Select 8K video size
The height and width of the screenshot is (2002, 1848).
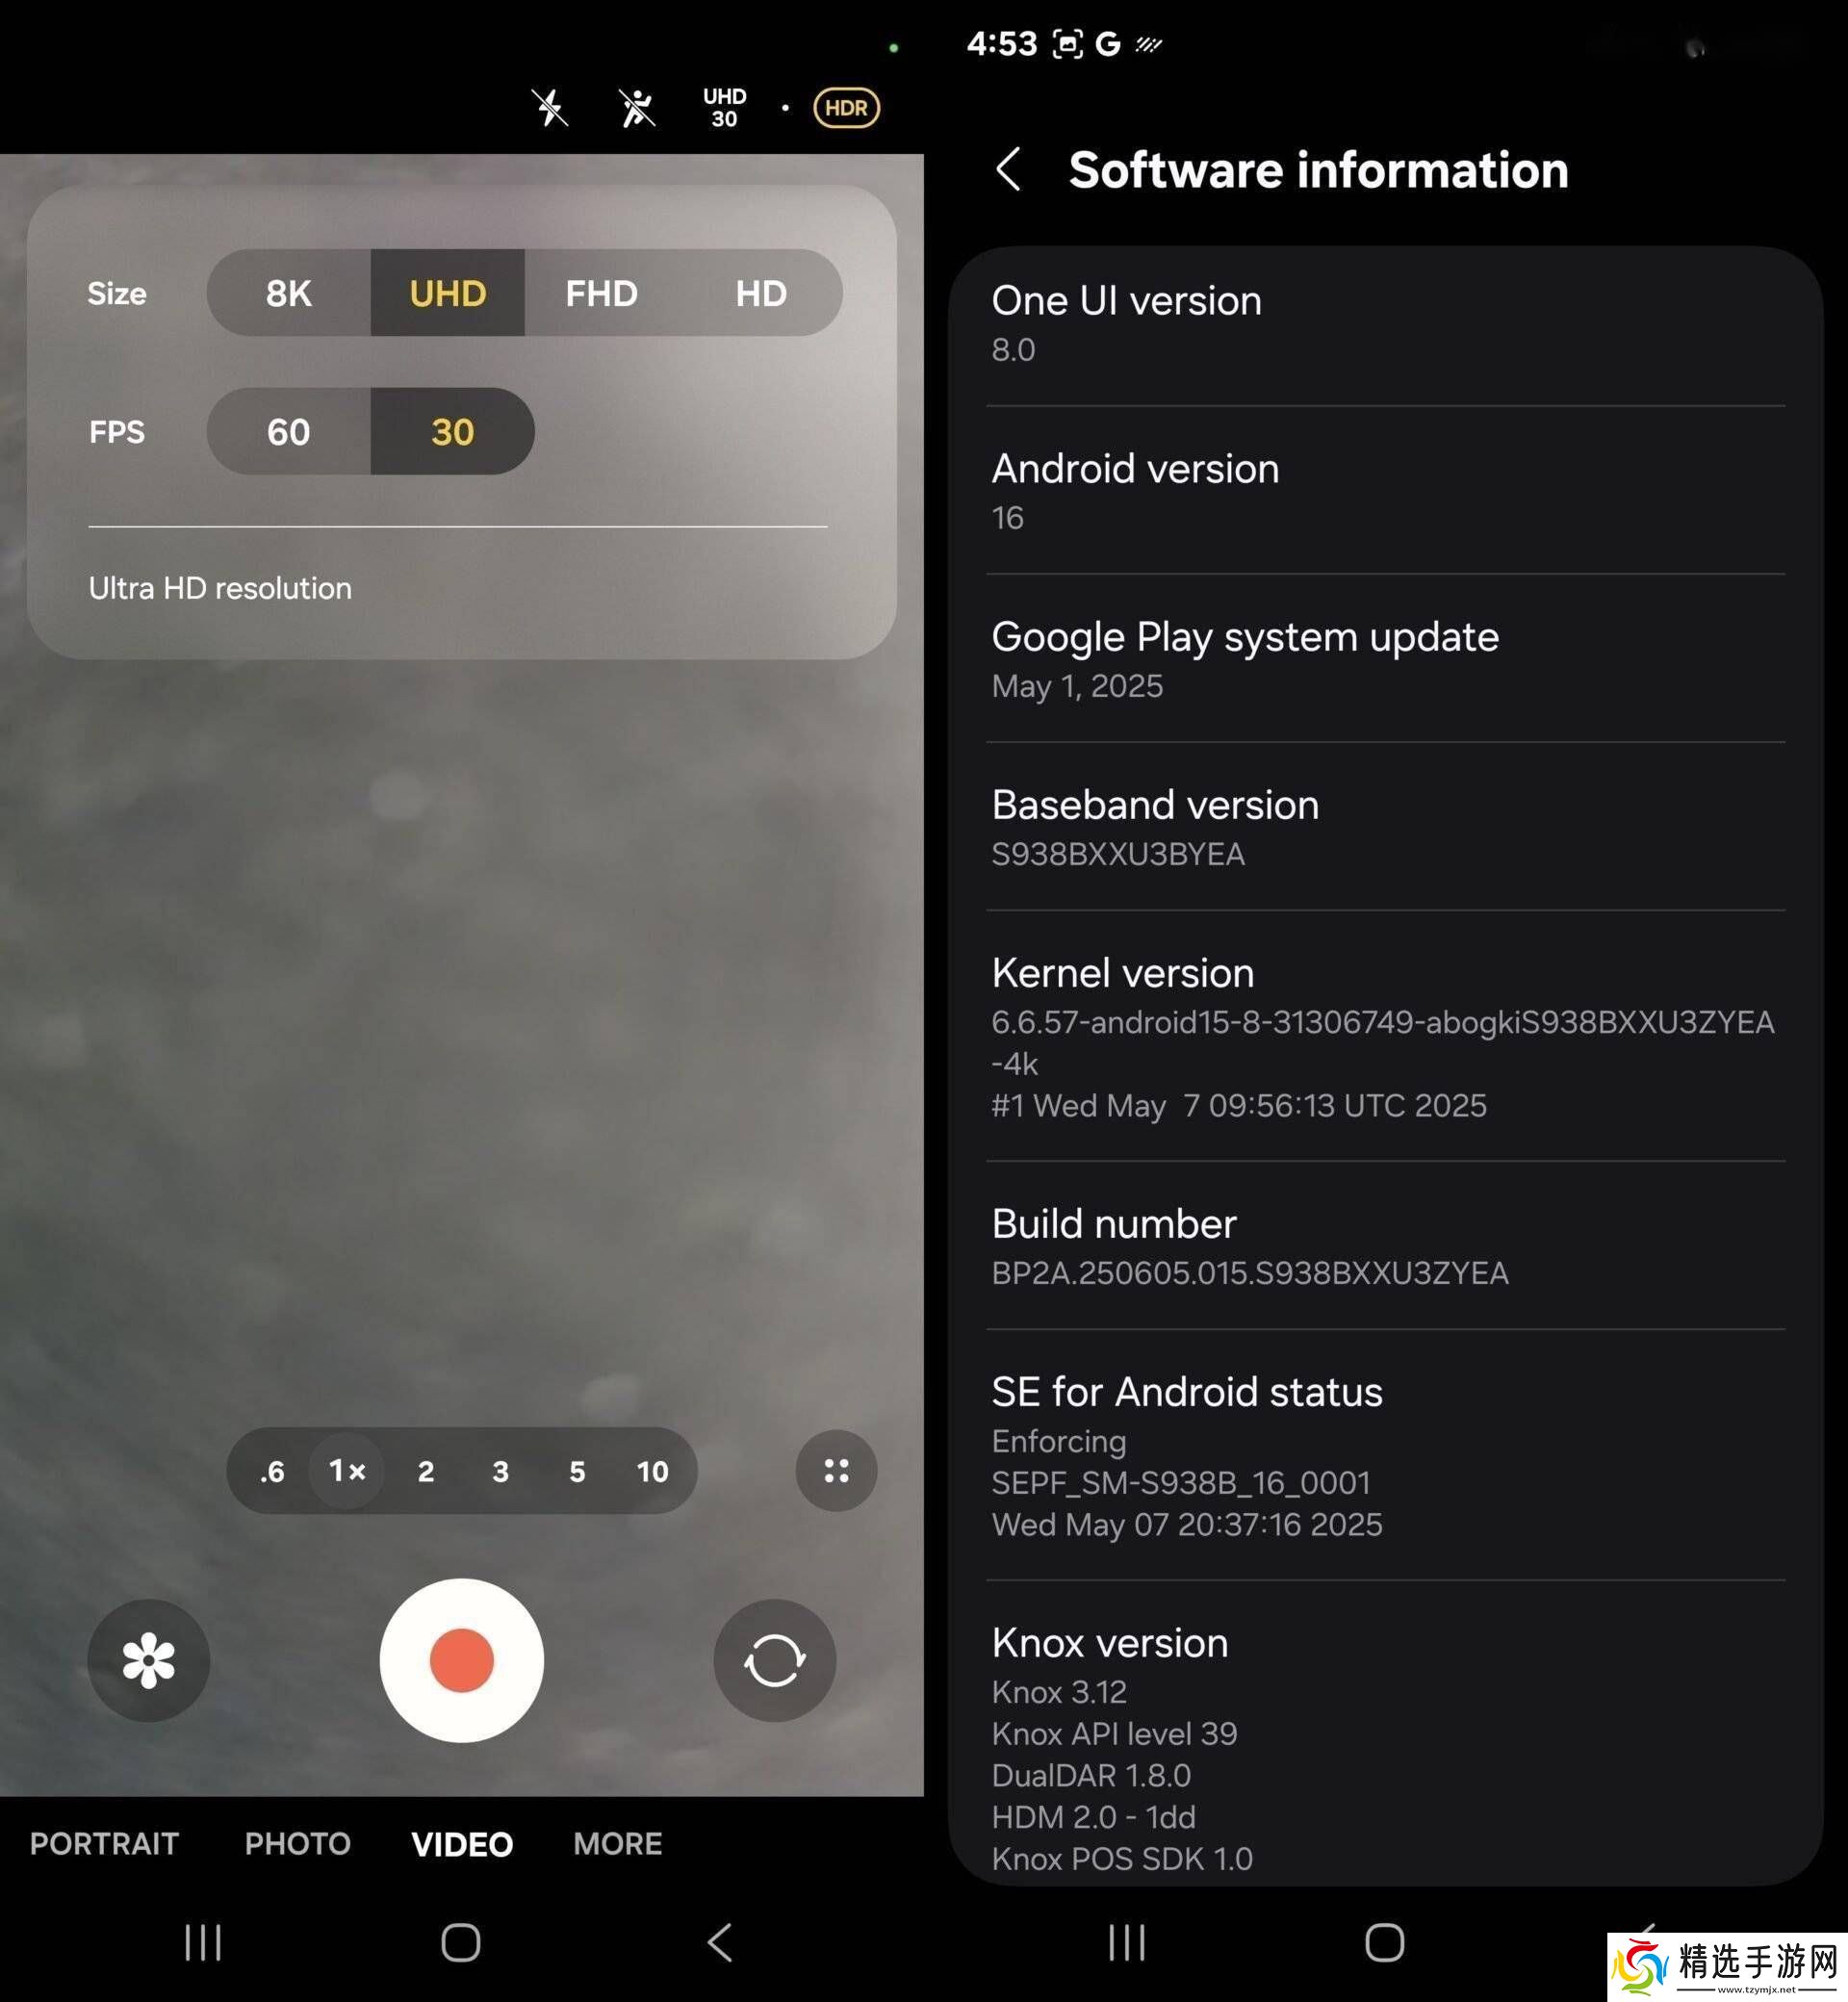[x=288, y=293]
